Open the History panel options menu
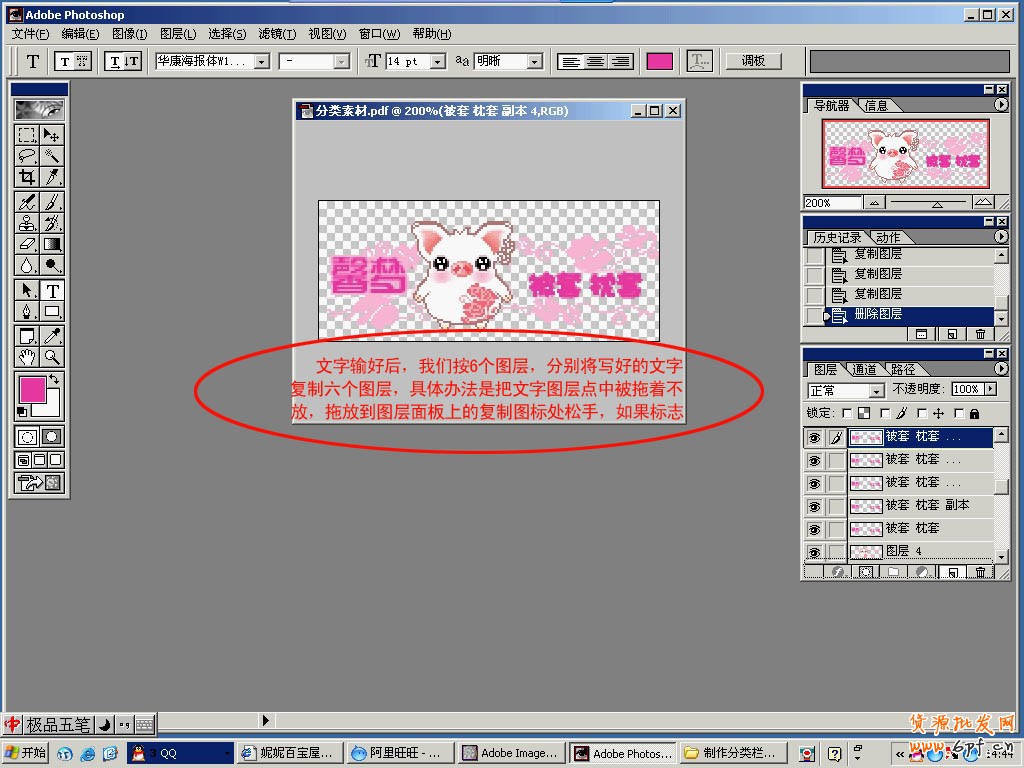This screenshot has width=1024, height=768. coord(1000,236)
